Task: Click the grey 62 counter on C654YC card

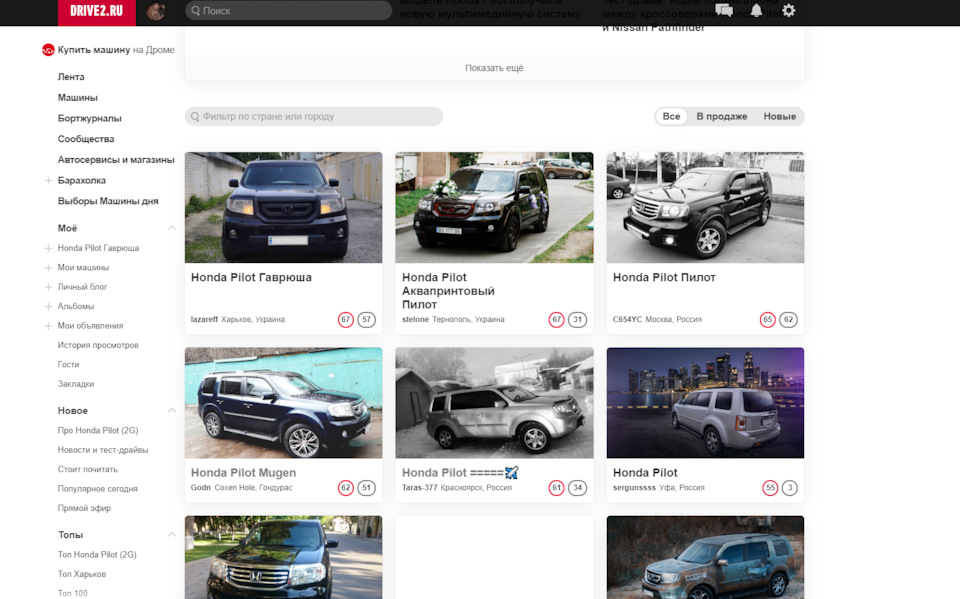Action: [789, 320]
